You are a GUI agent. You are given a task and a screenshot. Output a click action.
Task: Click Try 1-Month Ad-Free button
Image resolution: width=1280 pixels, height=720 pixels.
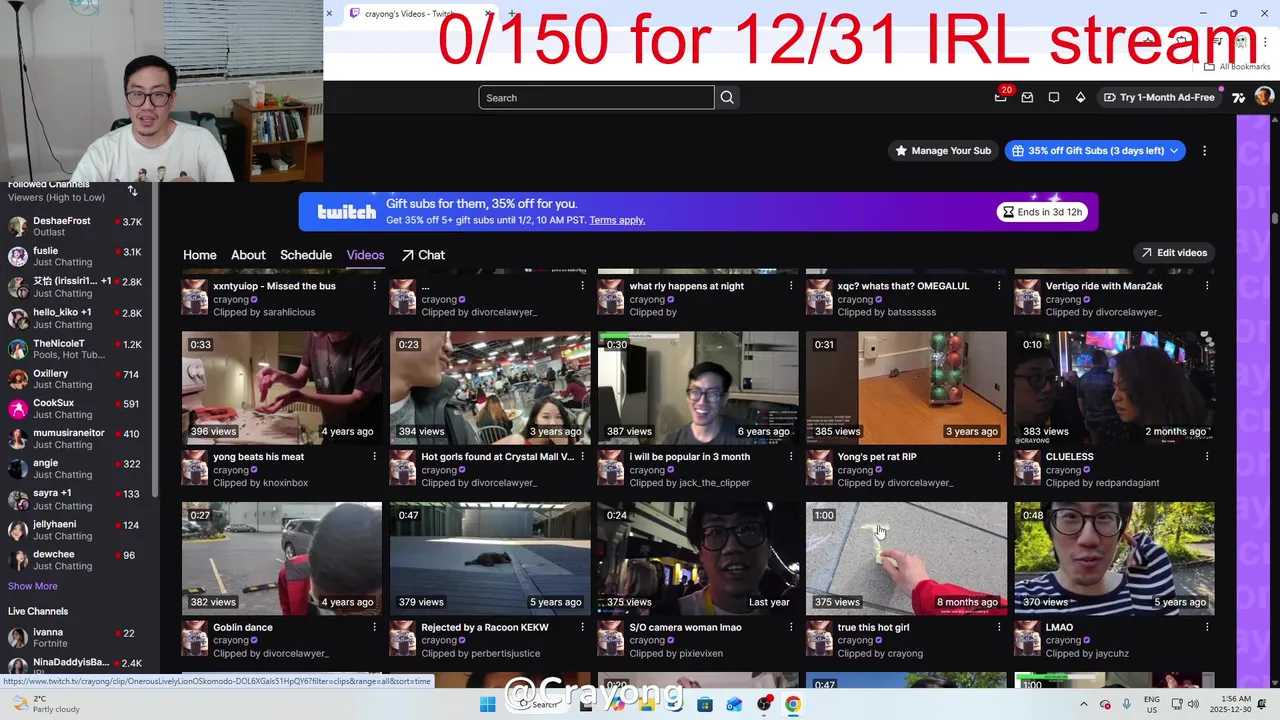(x=1159, y=97)
